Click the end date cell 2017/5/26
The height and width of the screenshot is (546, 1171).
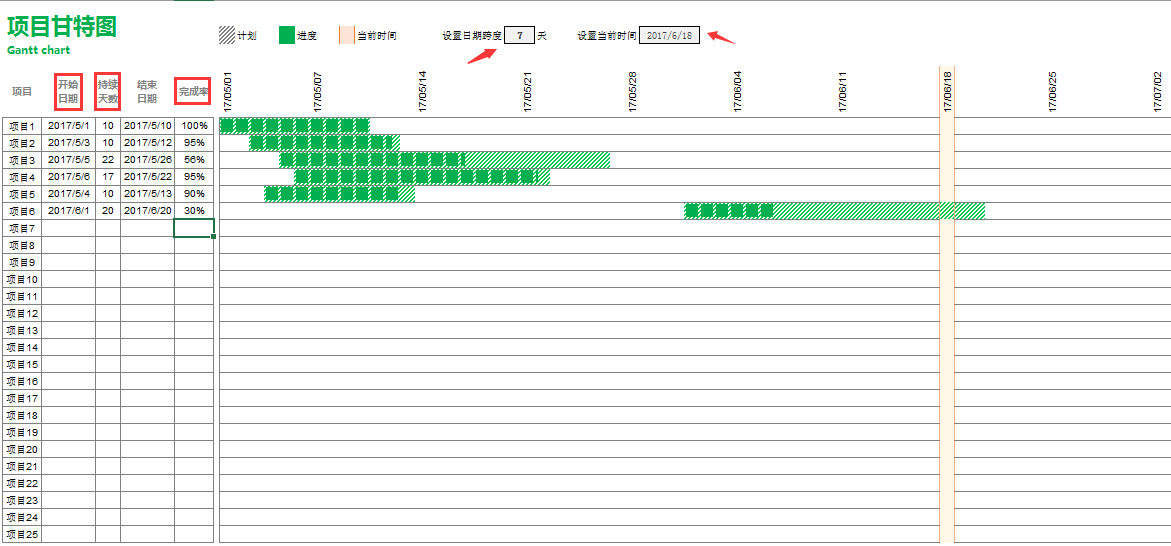147,160
